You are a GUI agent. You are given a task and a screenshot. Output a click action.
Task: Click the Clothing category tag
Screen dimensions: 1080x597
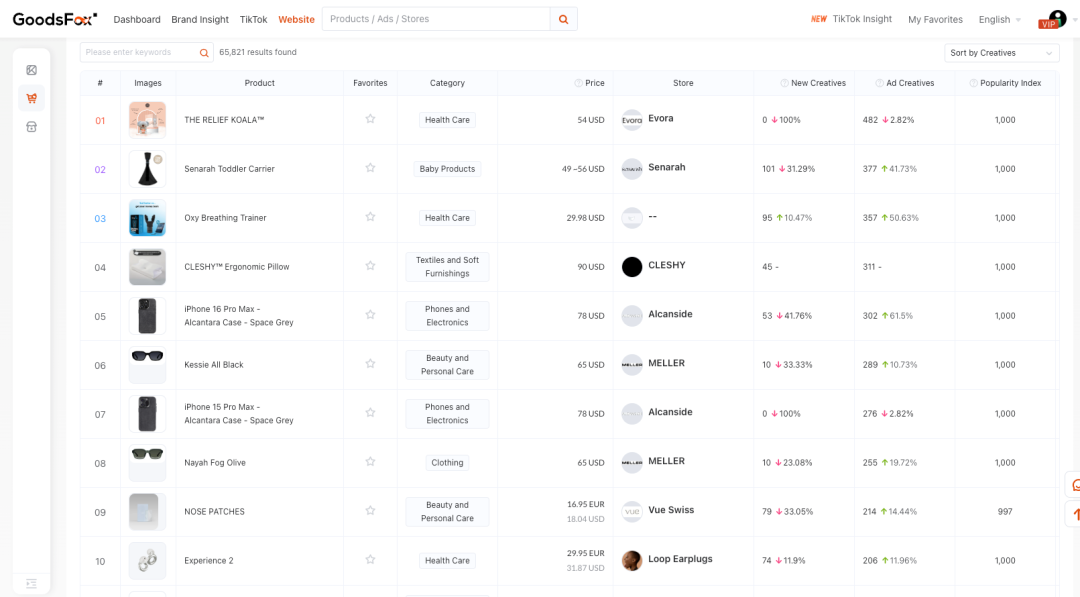447,463
